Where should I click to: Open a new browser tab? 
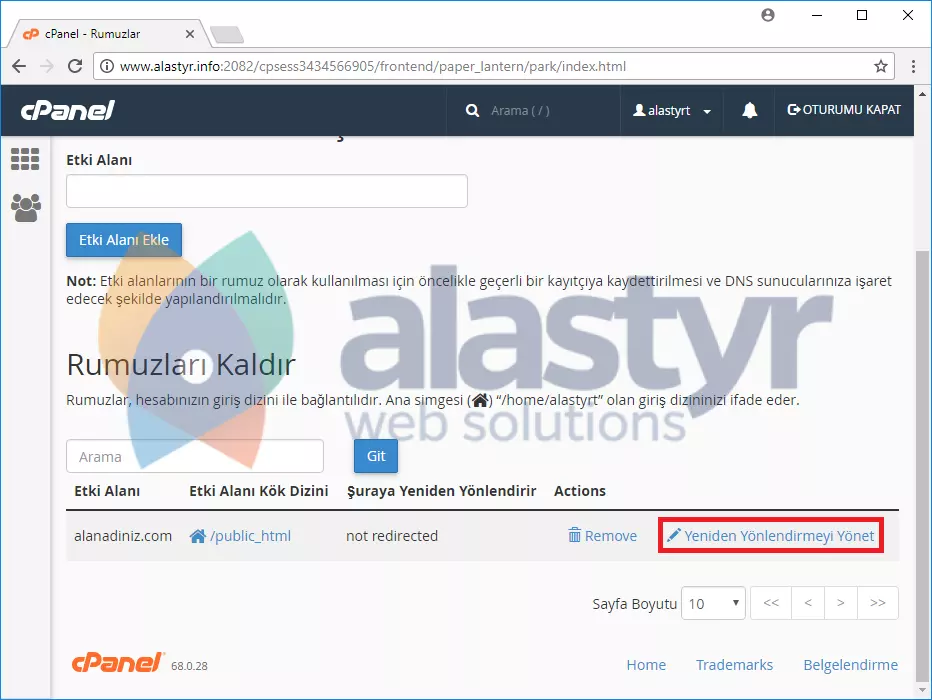click(x=227, y=34)
